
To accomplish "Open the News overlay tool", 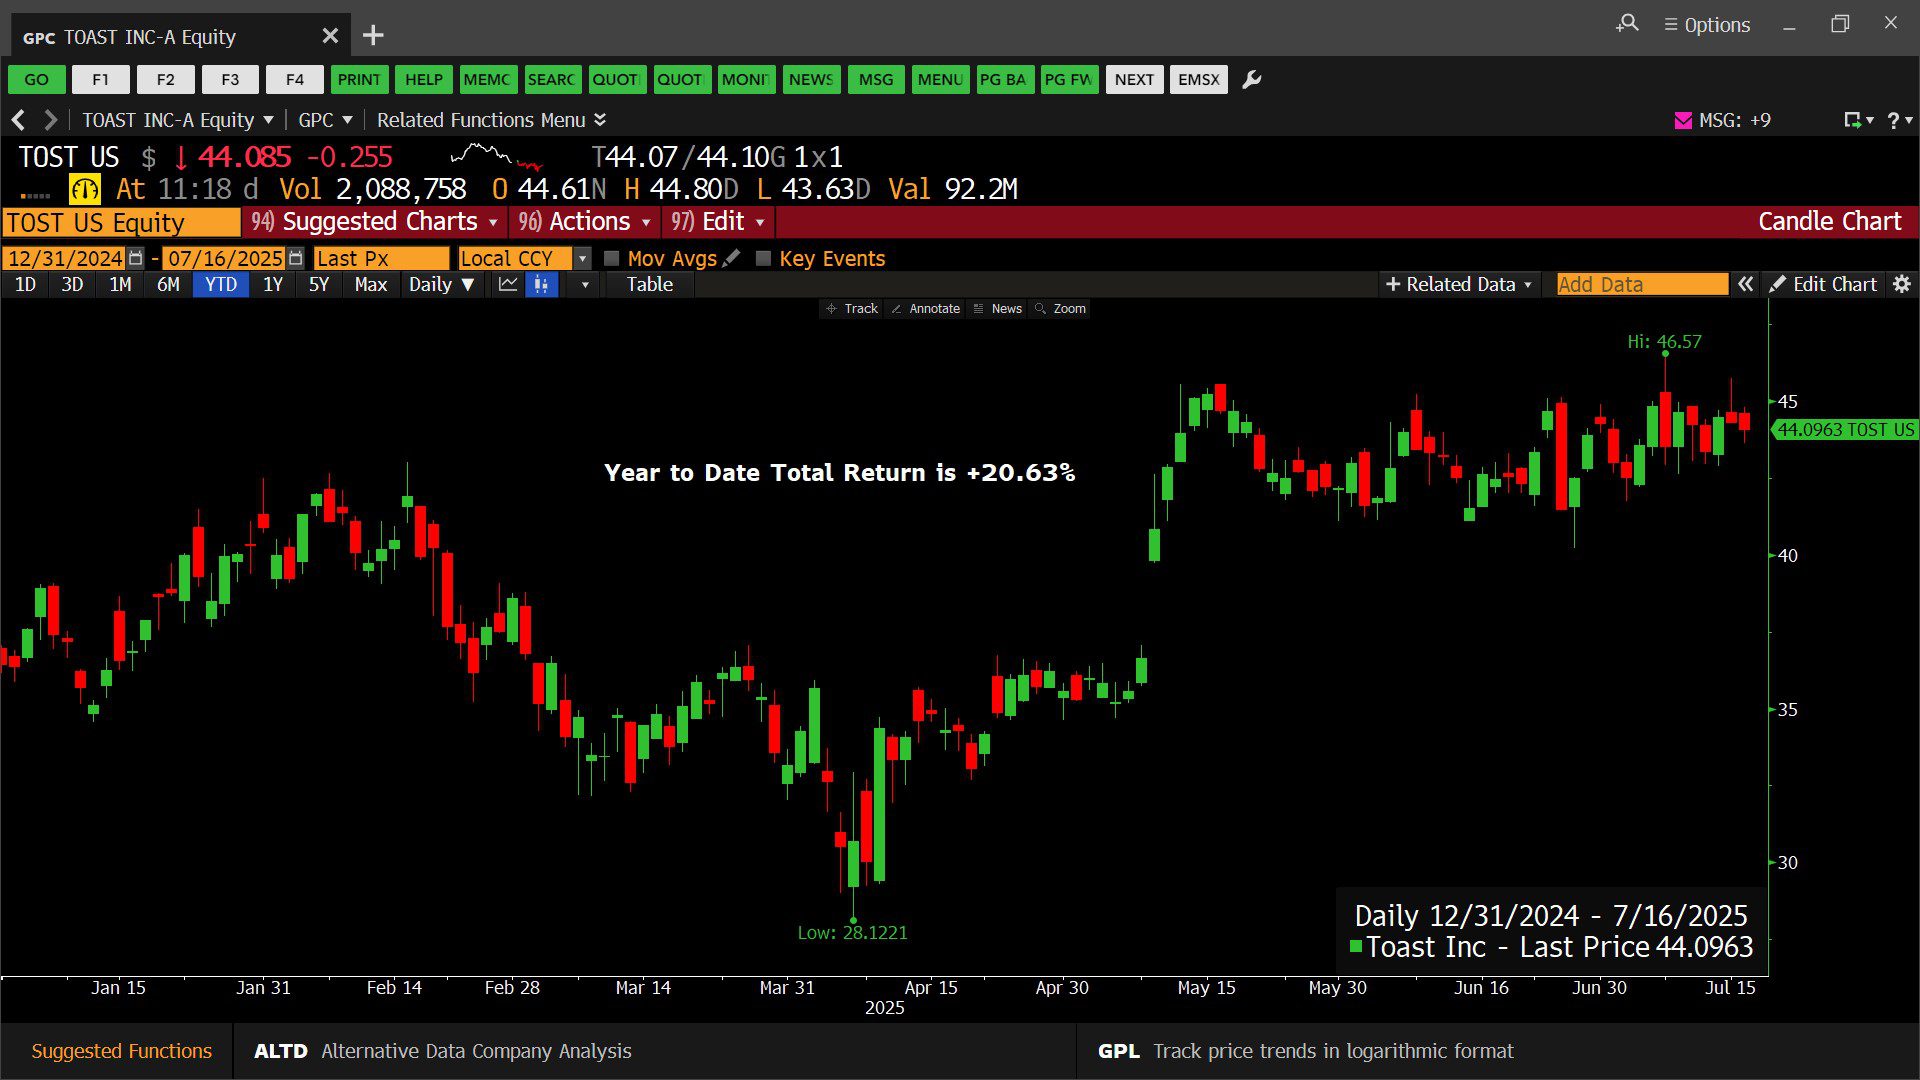I will click(x=998, y=309).
